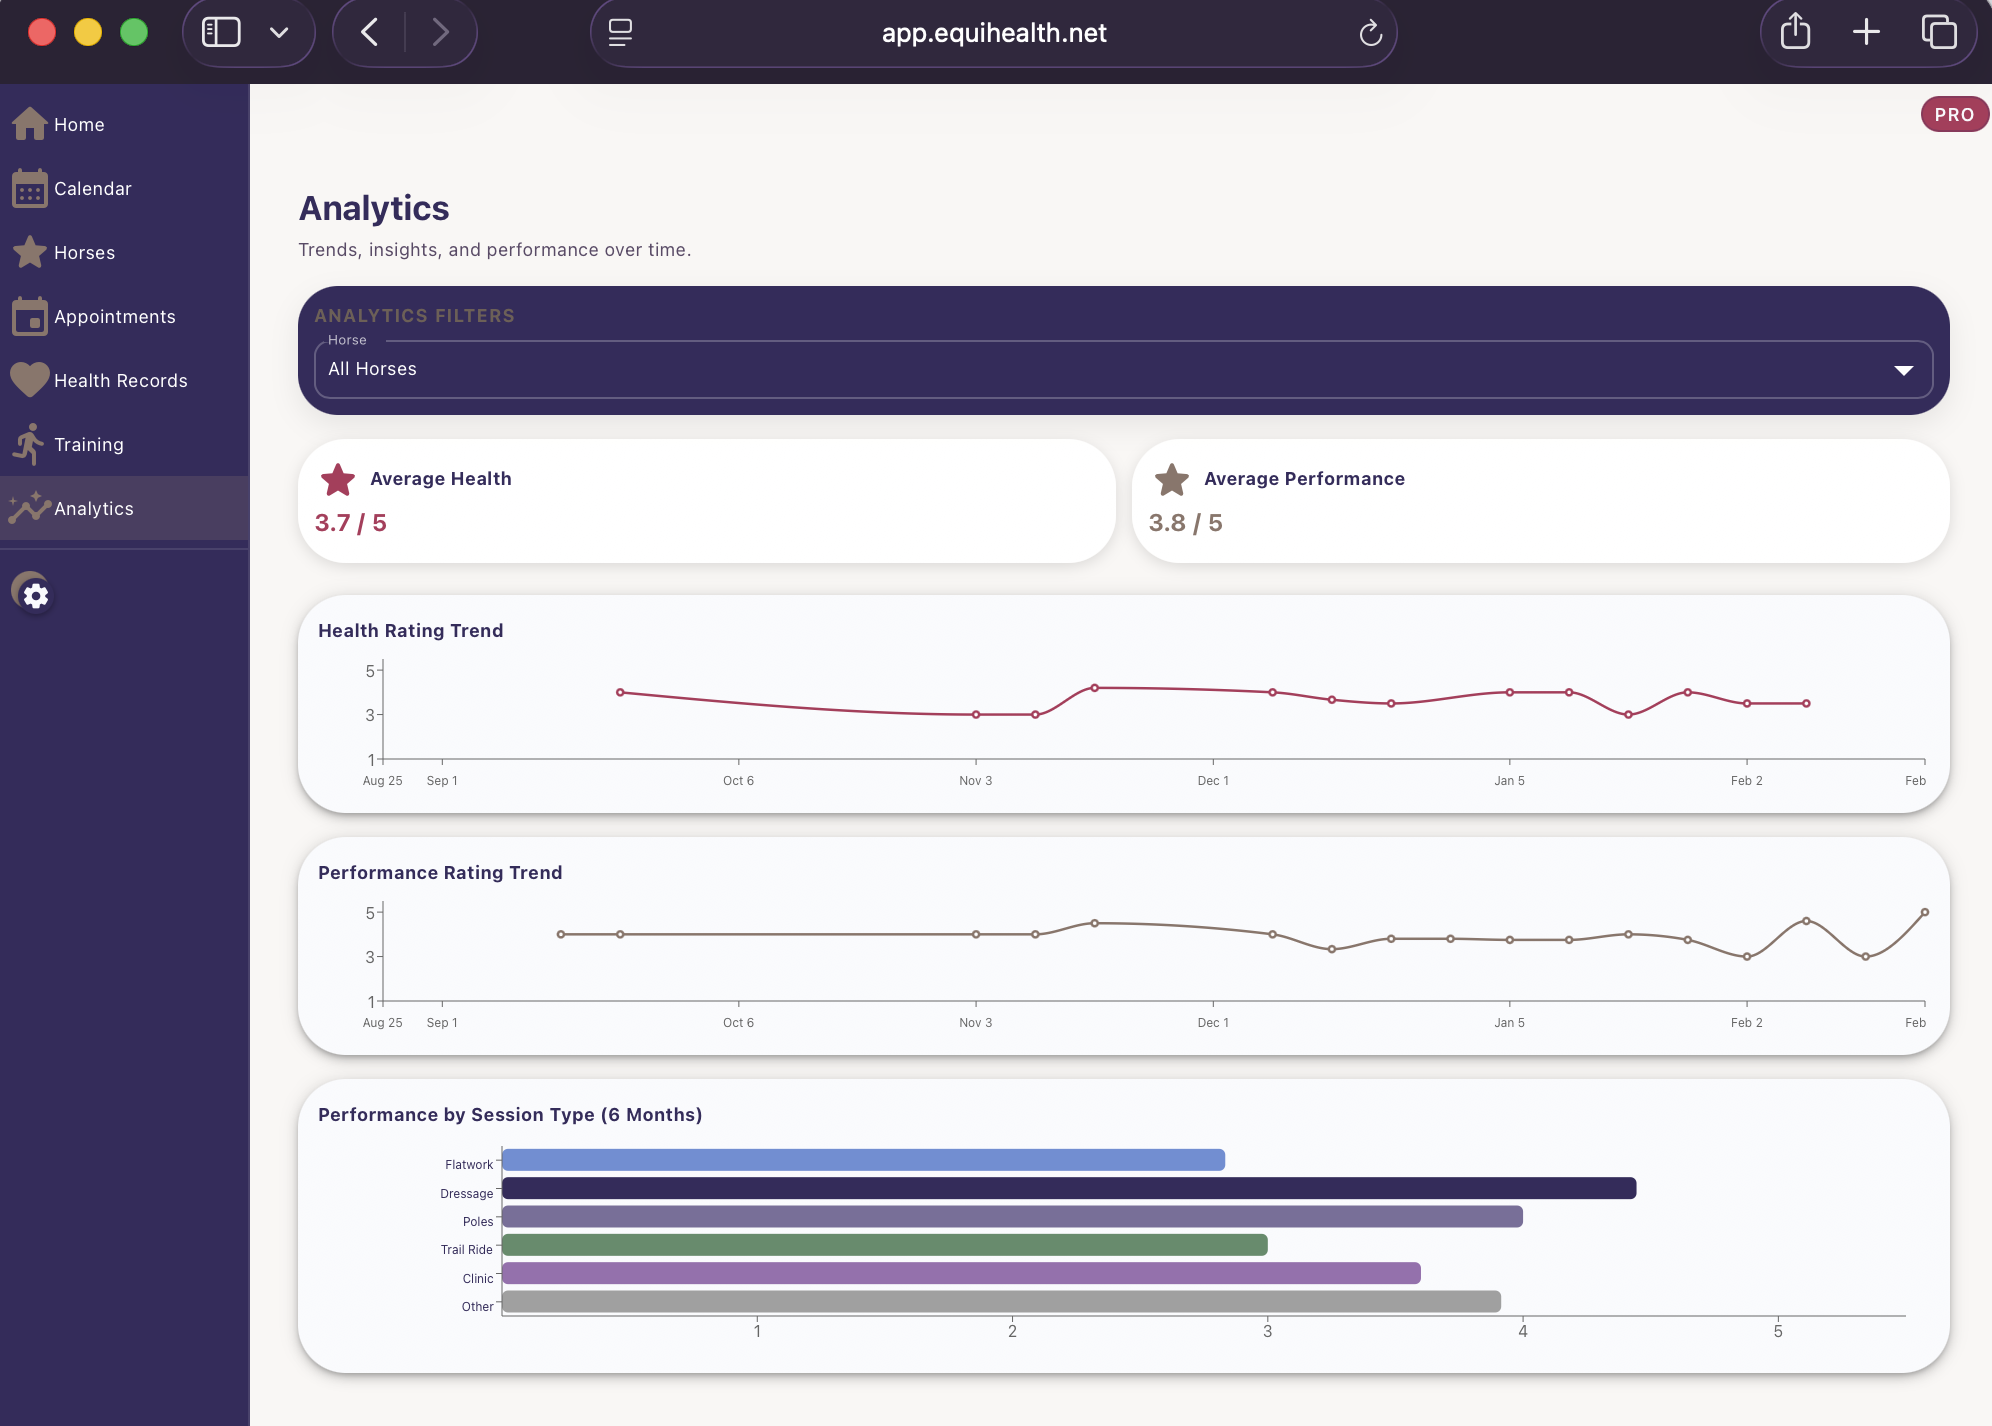Open the sidebar toggle dropdown chevron in toolbar
The height and width of the screenshot is (1426, 1992).
click(x=279, y=32)
